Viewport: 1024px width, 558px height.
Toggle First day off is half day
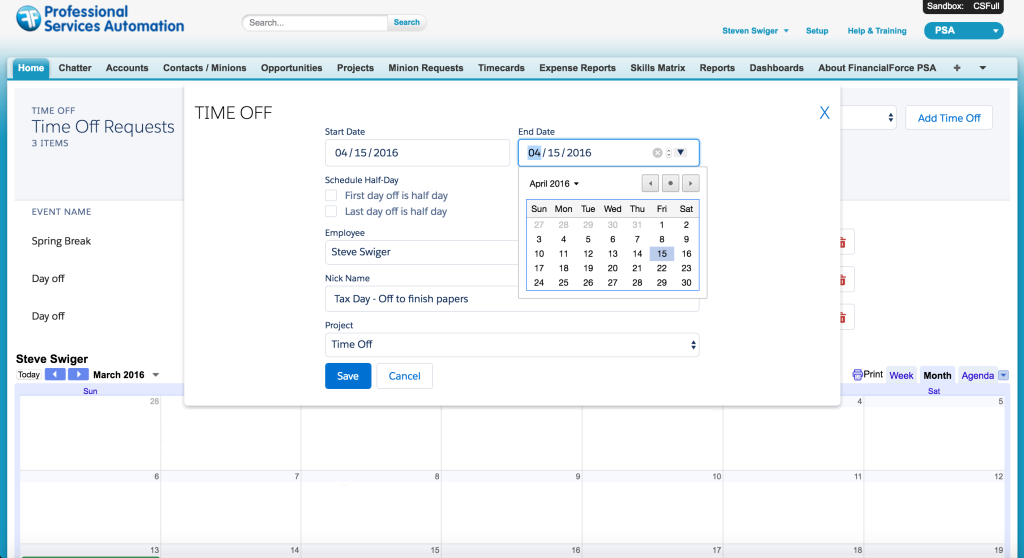(x=331, y=195)
